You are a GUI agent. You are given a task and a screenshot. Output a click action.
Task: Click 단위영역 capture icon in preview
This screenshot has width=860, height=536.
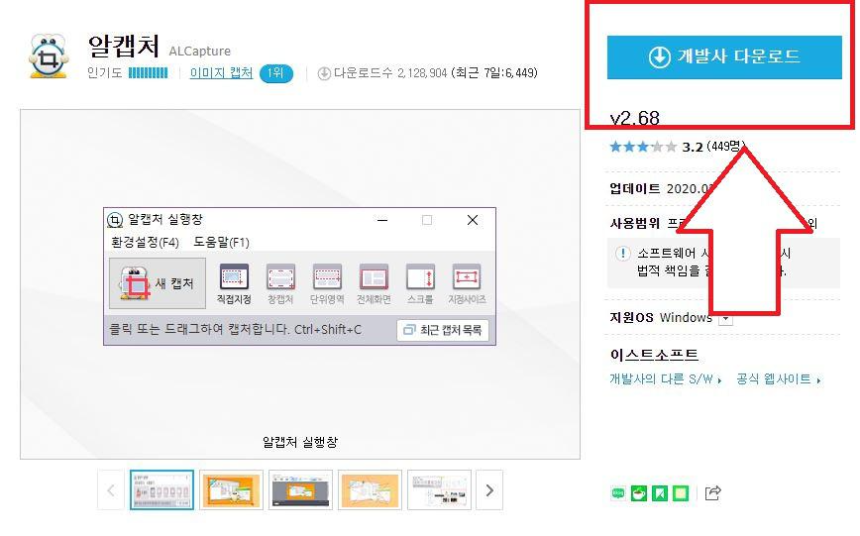pos(327,284)
